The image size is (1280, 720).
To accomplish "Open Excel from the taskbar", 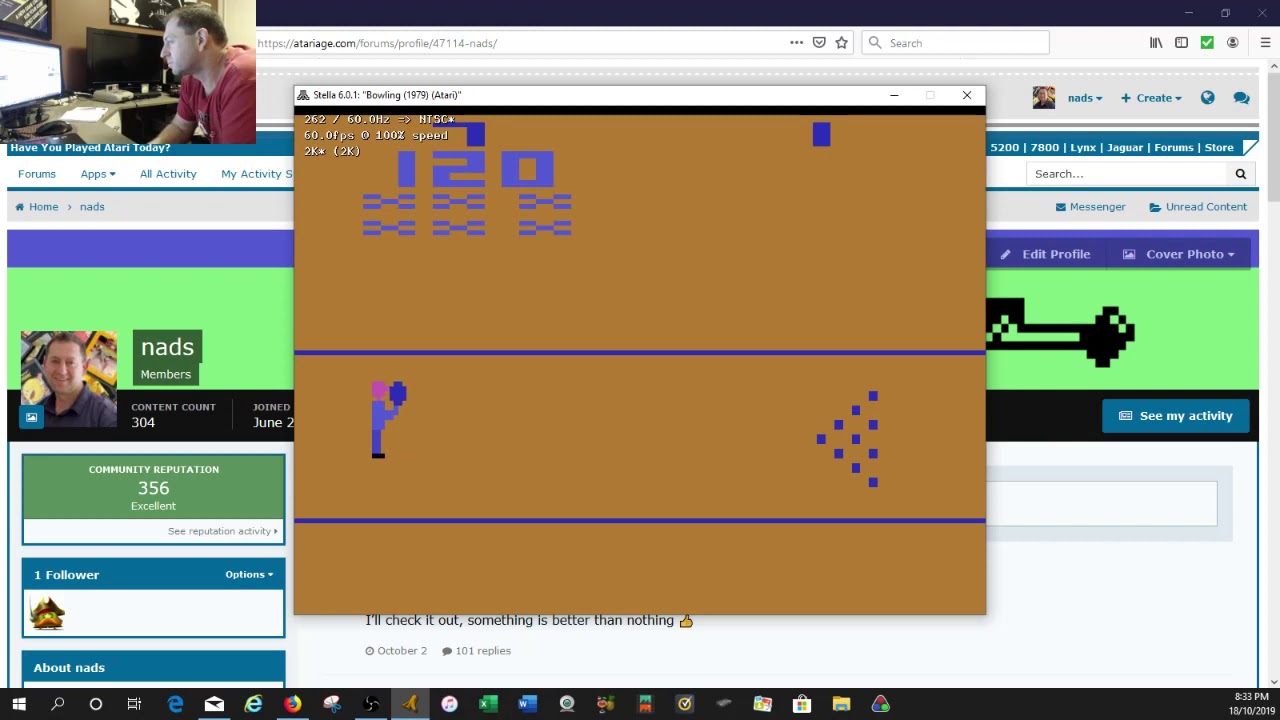I will point(488,704).
